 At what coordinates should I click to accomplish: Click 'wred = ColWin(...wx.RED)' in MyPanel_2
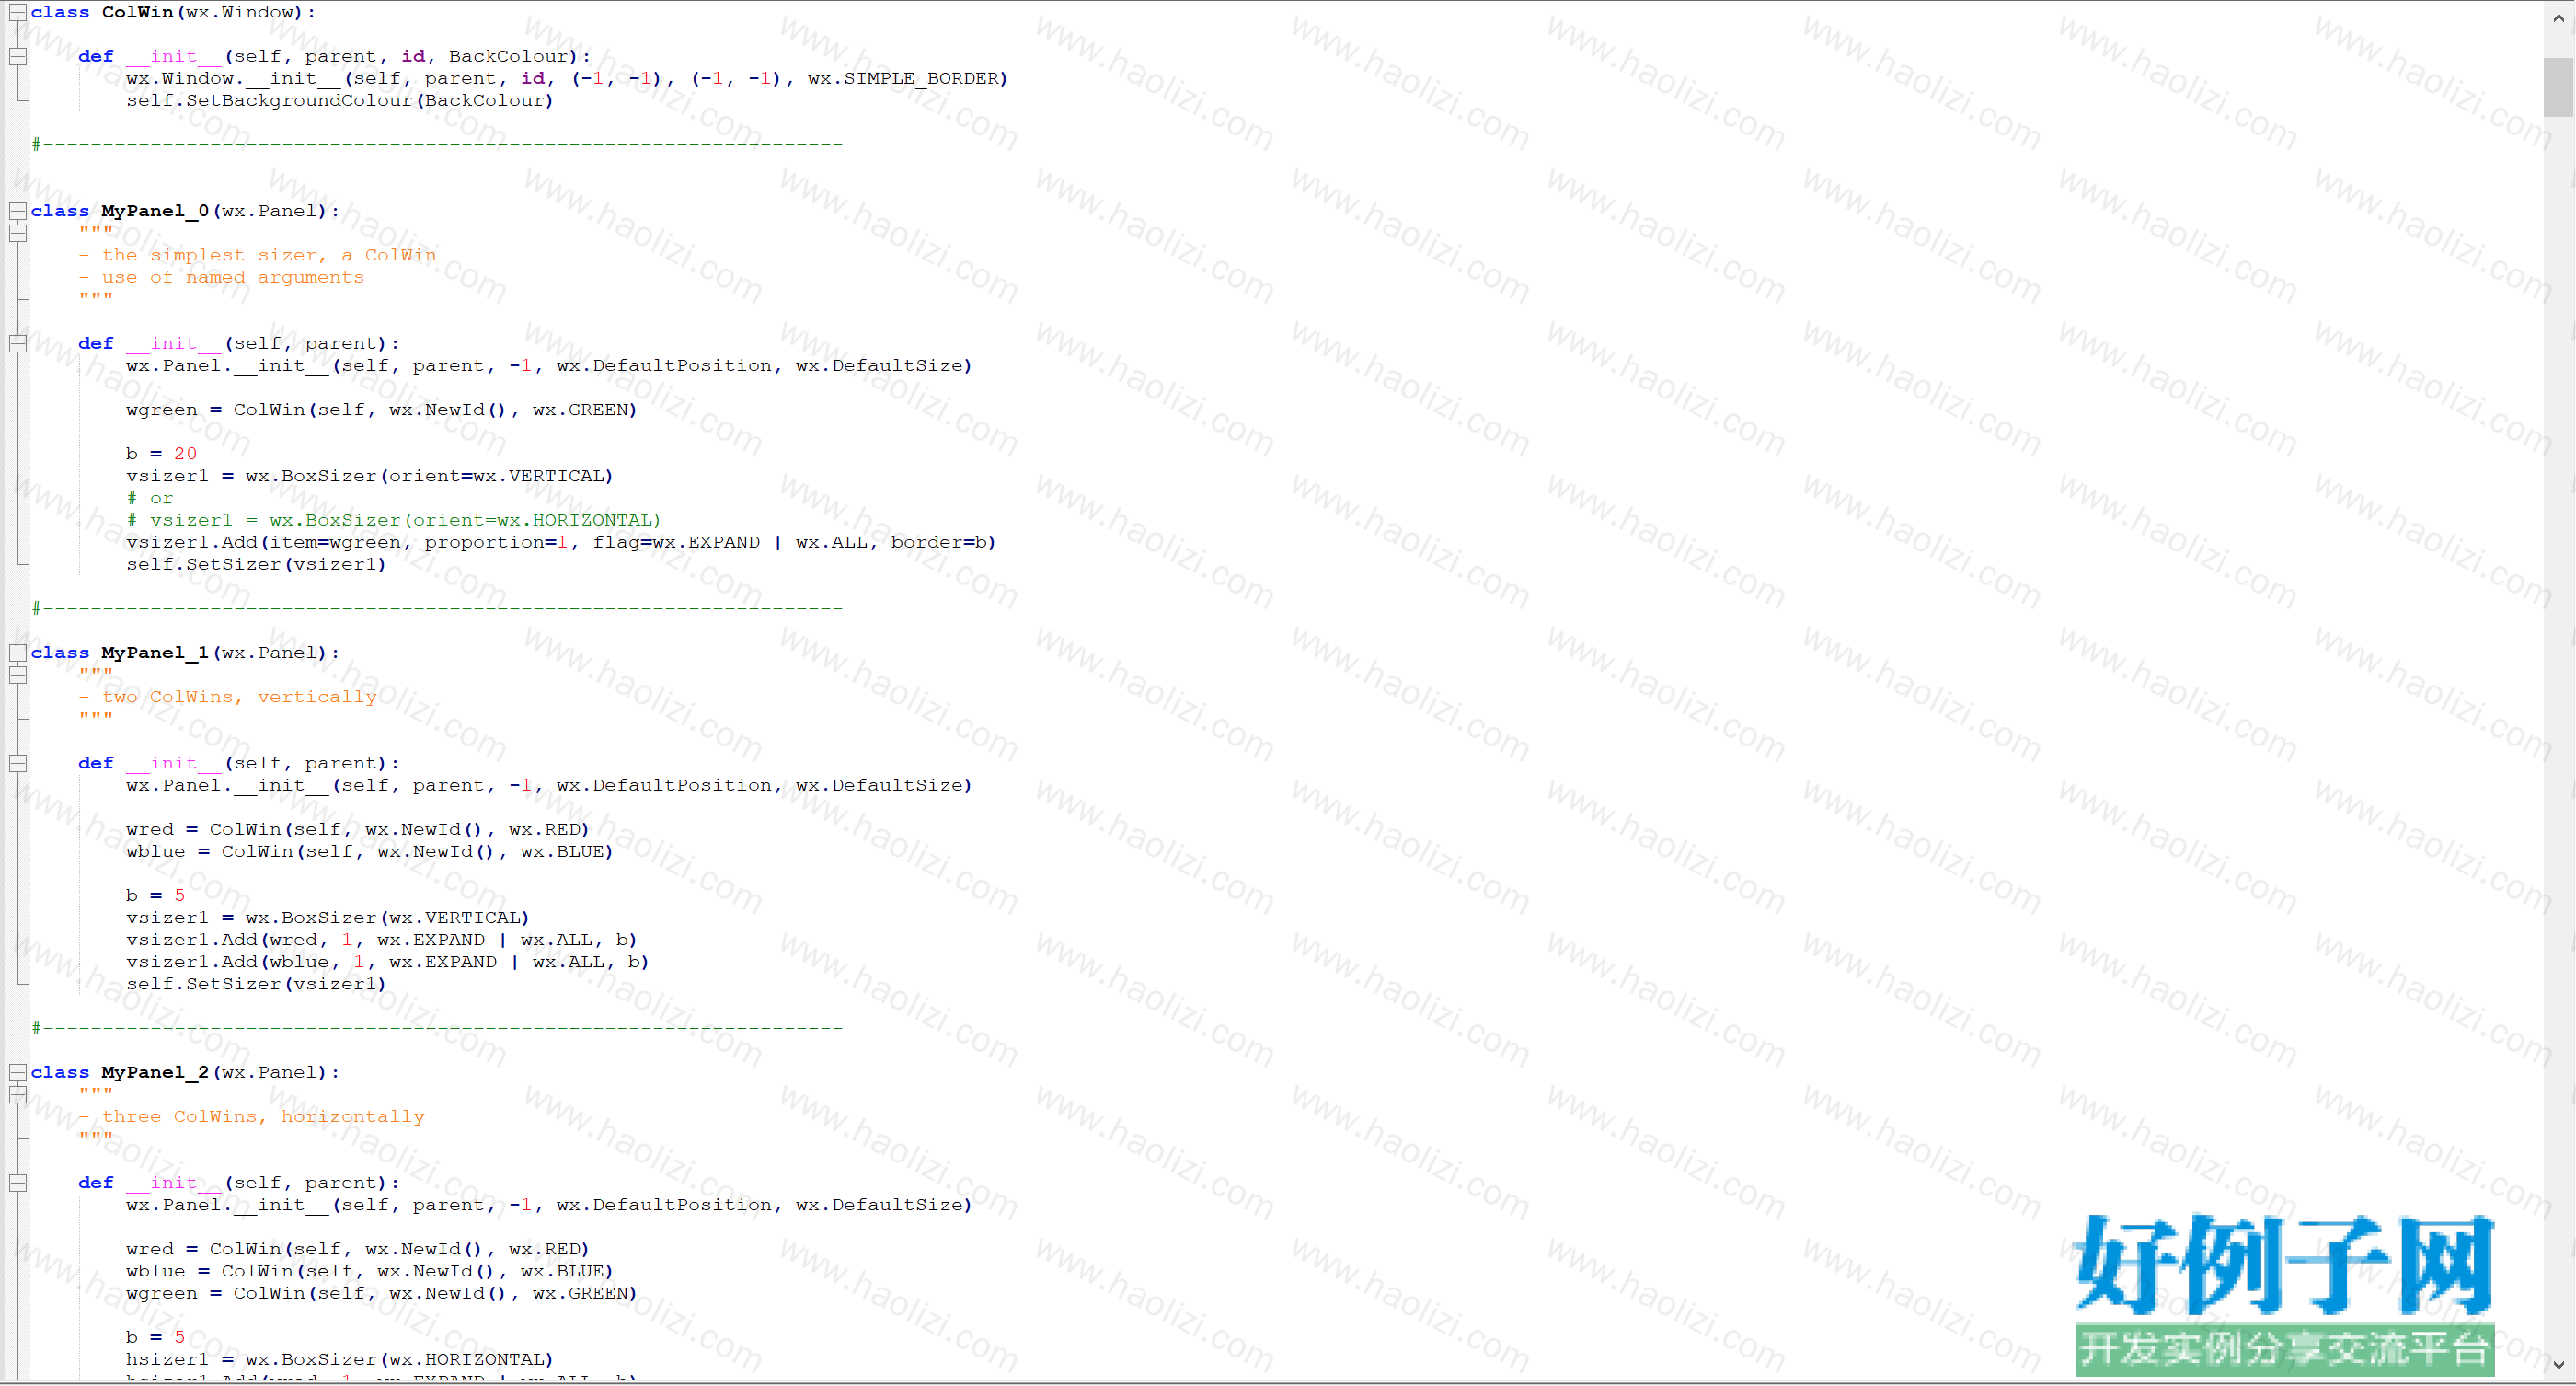[357, 1250]
